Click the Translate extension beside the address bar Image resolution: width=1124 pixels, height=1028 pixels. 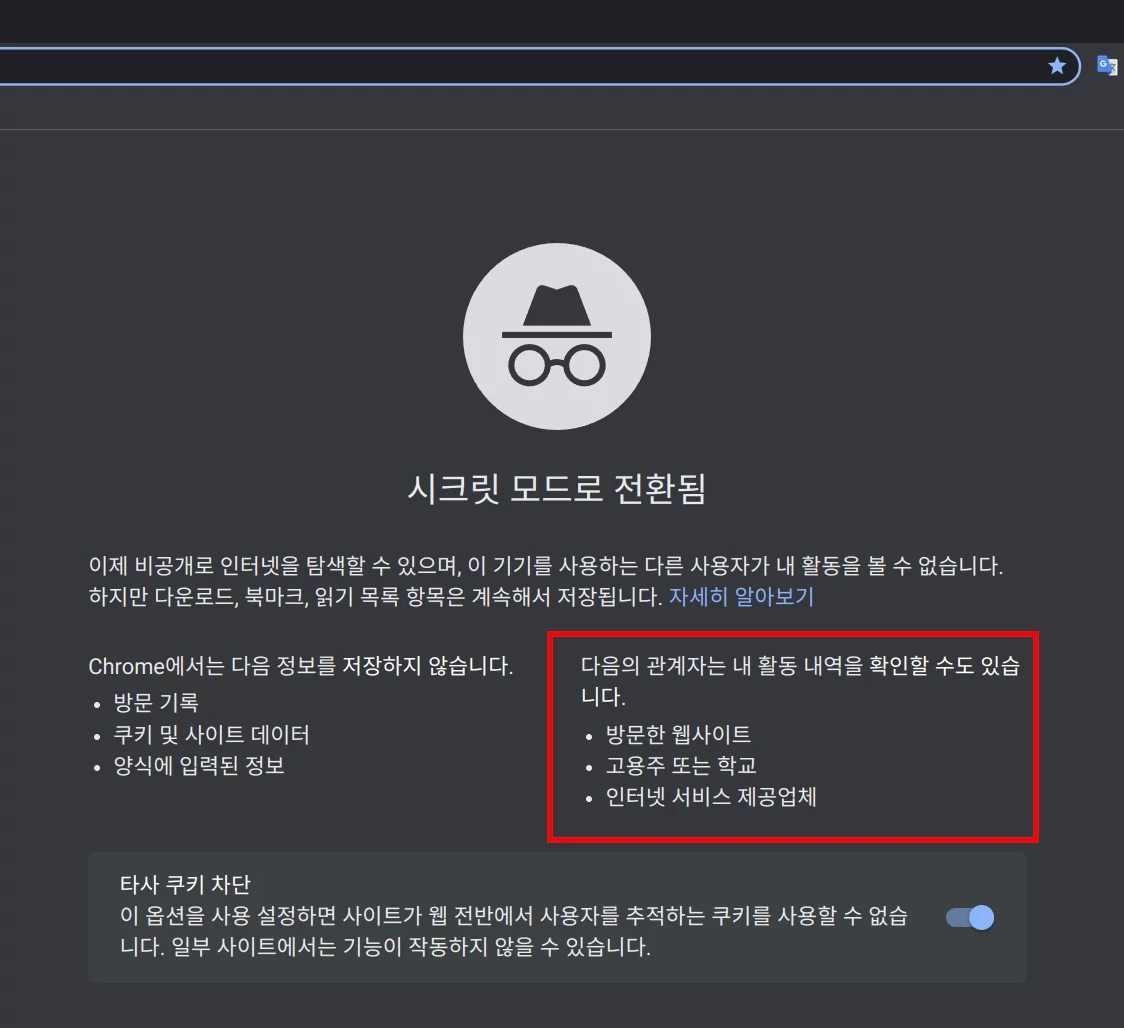1106,66
